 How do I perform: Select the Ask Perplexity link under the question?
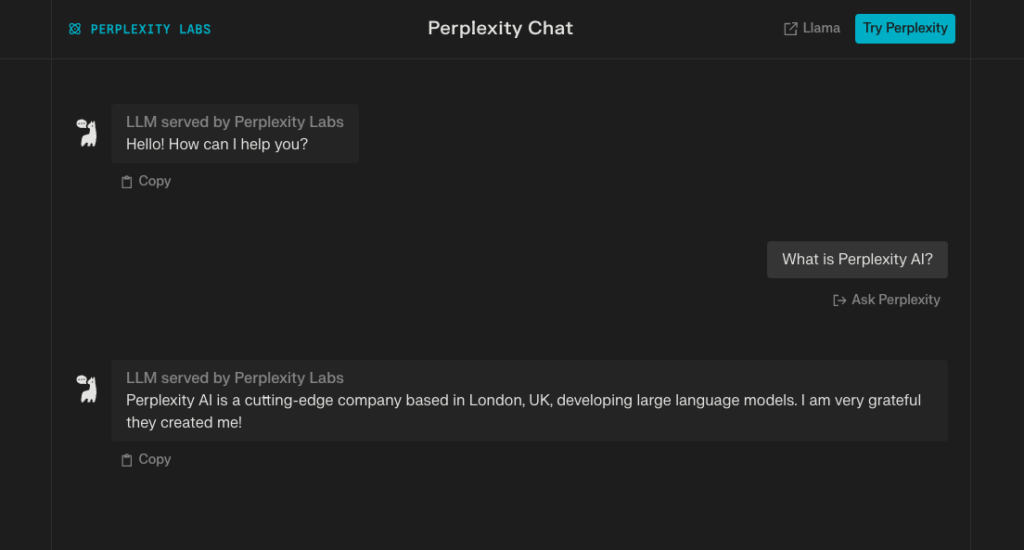887,300
